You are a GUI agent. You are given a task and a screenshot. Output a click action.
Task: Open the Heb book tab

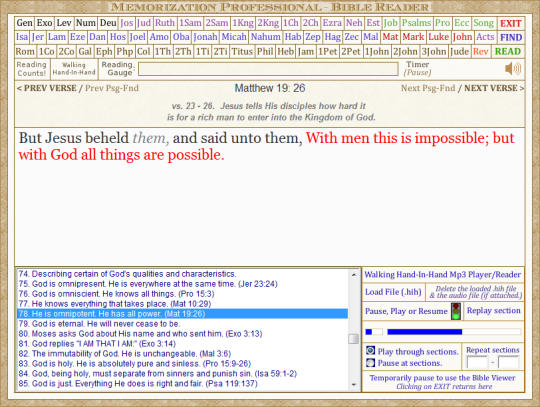click(x=286, y=52)
